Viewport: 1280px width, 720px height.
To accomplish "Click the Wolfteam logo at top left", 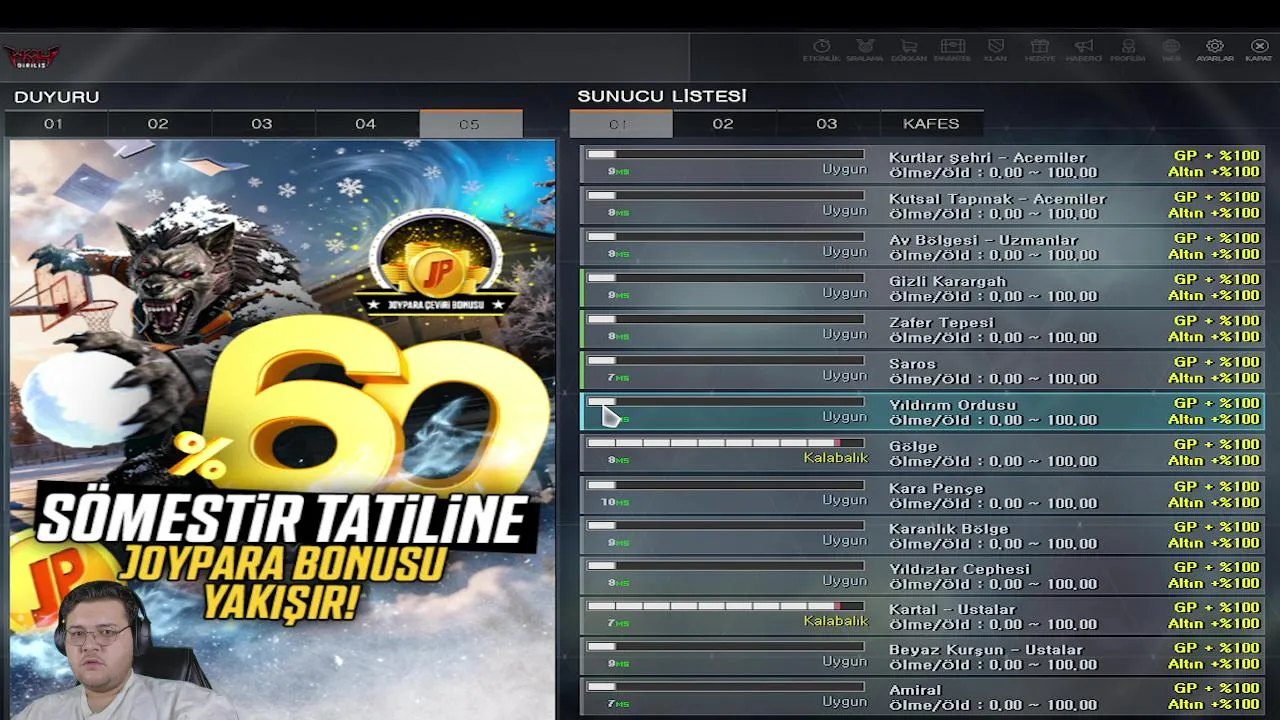I will point(32,56).
